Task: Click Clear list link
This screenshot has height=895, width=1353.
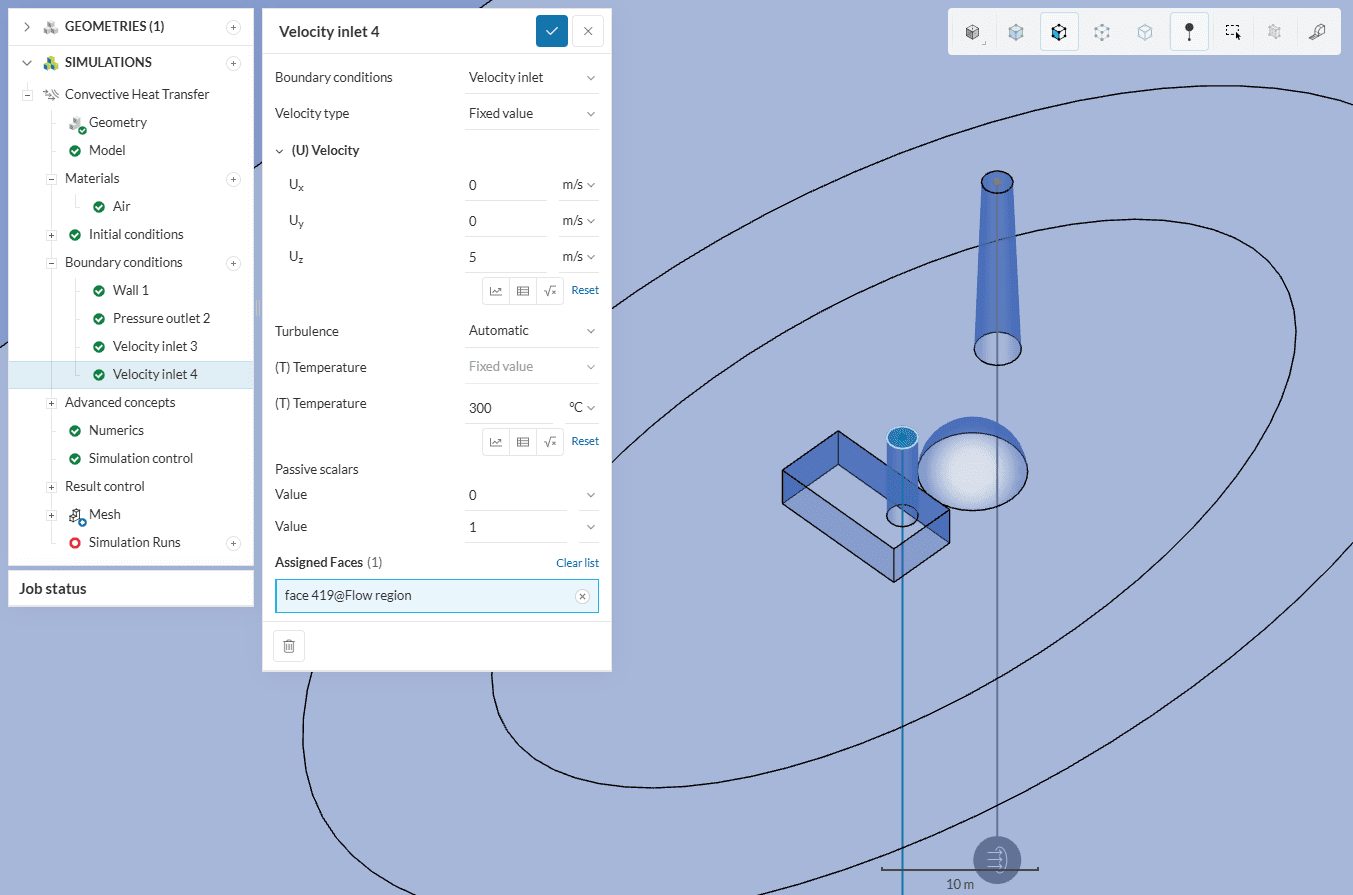Action: coord(577,563)
